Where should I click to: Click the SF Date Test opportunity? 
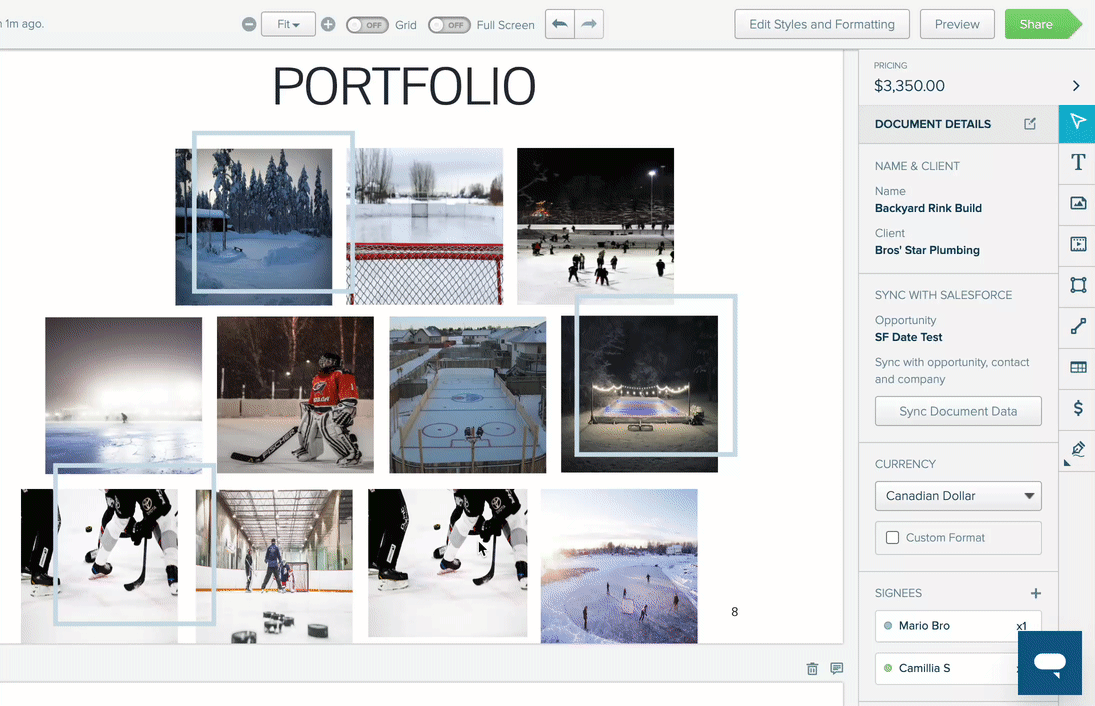(908, 337)
